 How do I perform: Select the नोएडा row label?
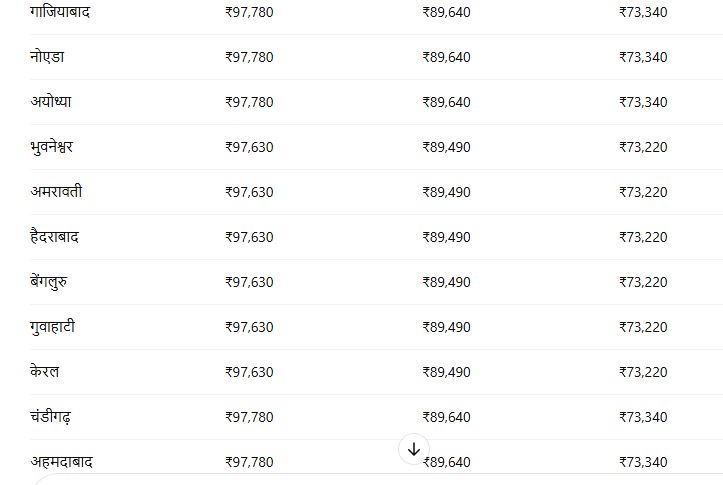click(x=47, y=56)
